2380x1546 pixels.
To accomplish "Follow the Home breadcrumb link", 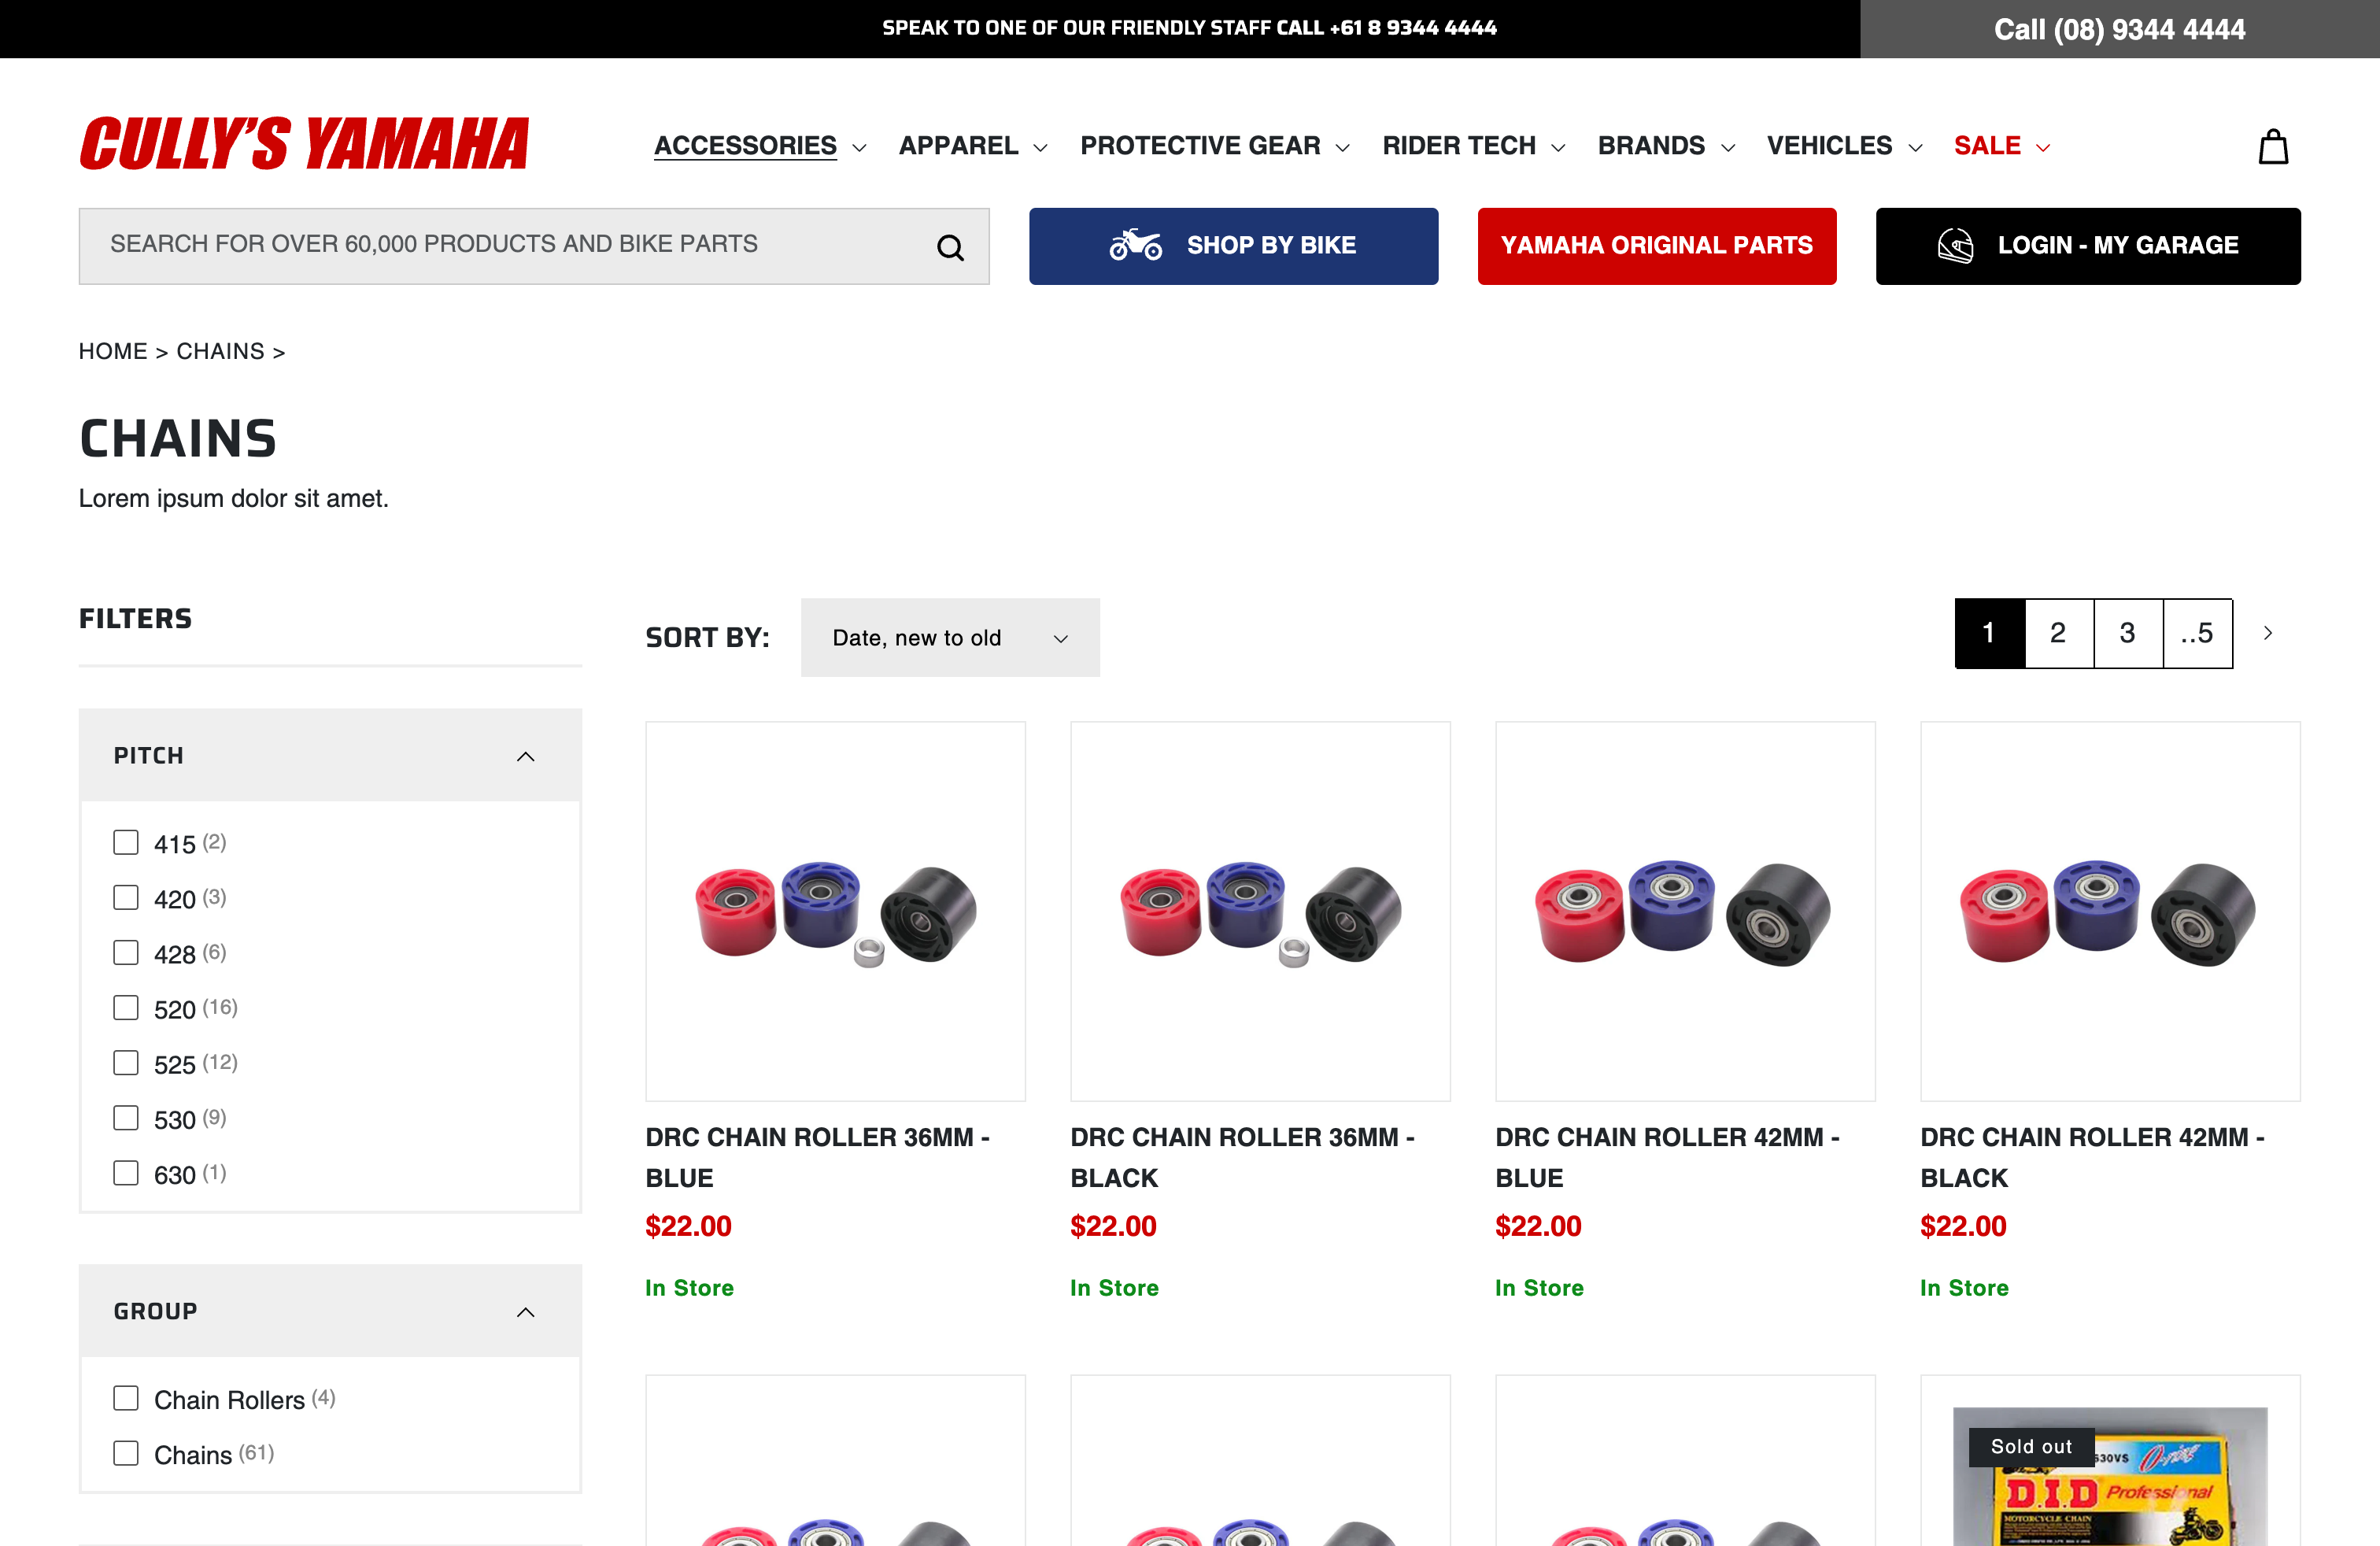I will point(112,351).
